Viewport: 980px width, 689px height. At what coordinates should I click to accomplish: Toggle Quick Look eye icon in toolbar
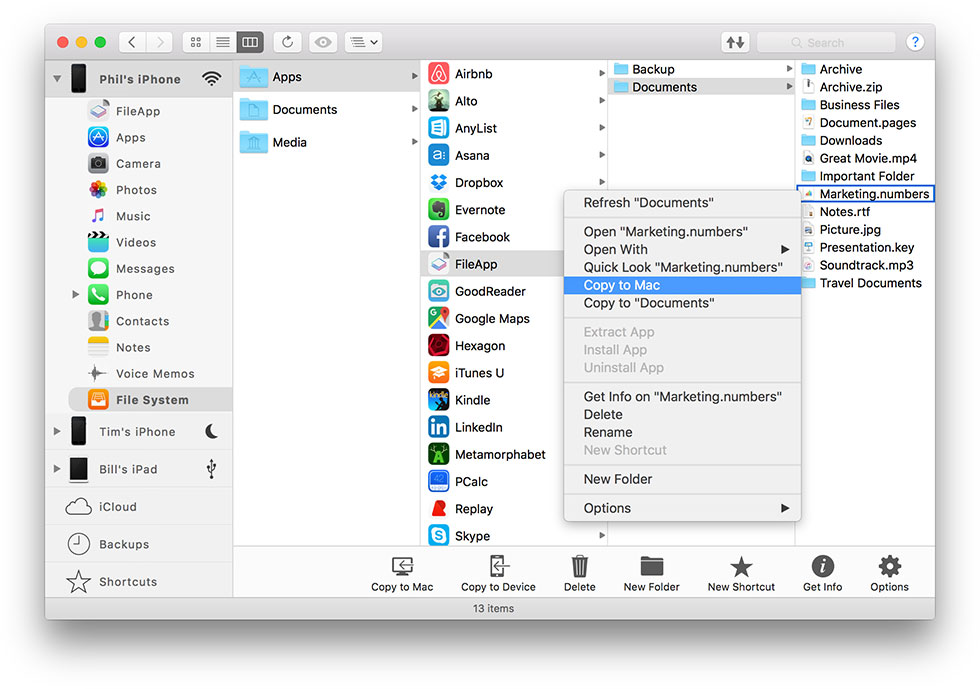pos(322,42)
